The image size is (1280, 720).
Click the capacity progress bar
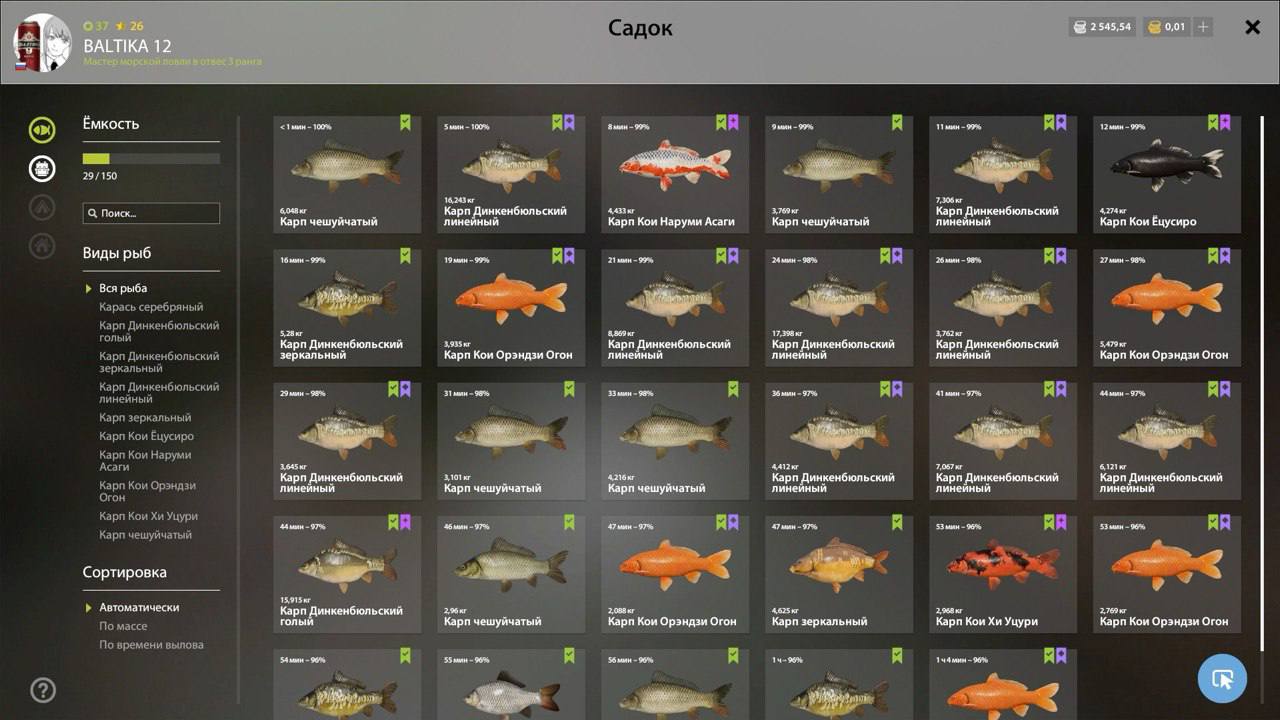151,158
